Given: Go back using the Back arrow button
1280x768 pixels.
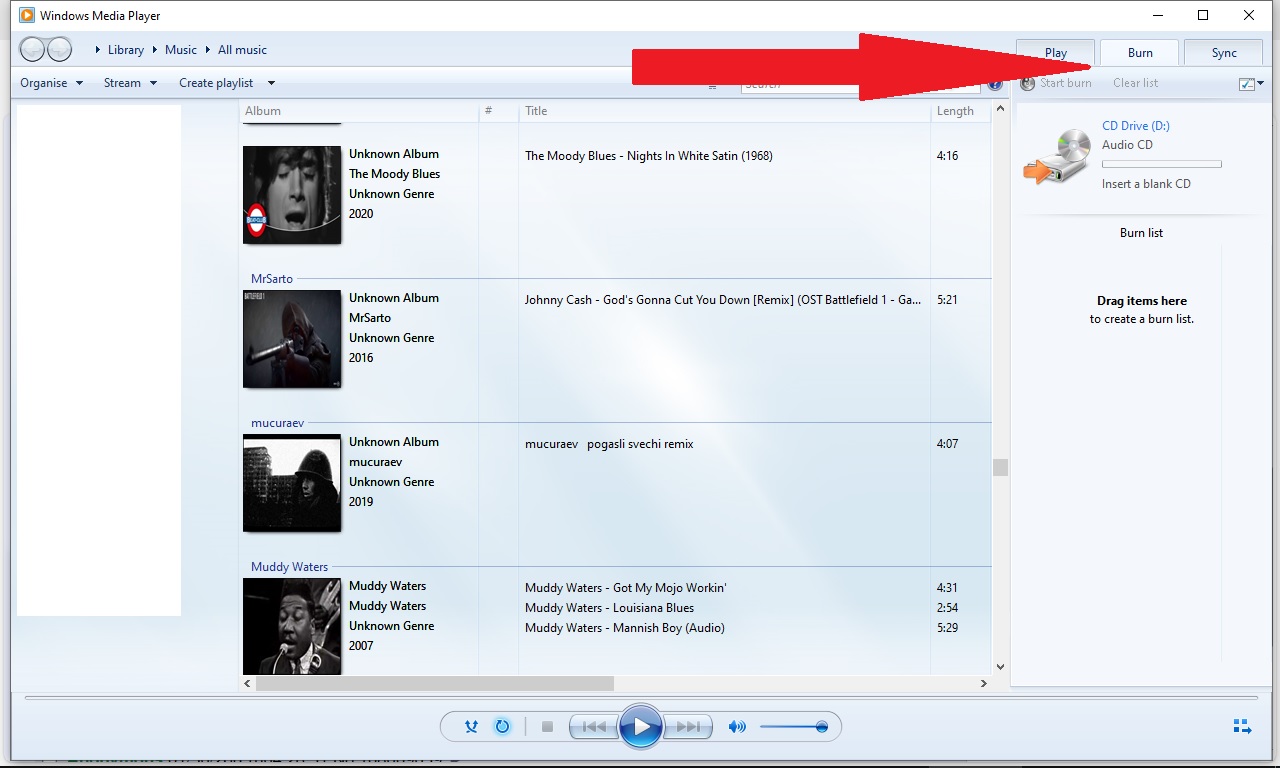Looking at the screenshot, I should pyautogui.click(x=33, y=49).
